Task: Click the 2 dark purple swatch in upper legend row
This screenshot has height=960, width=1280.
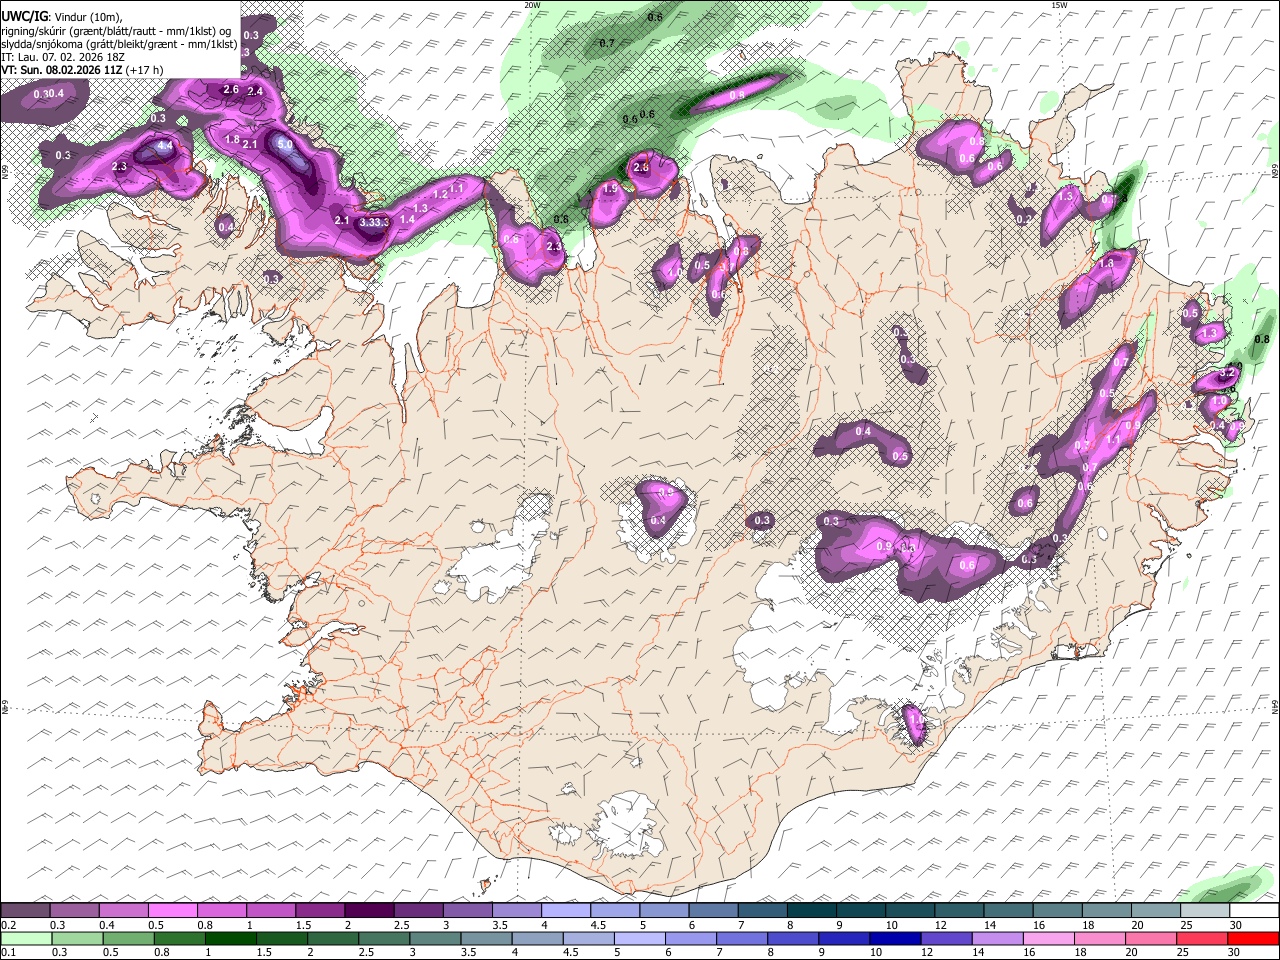Action: point(369,911)
